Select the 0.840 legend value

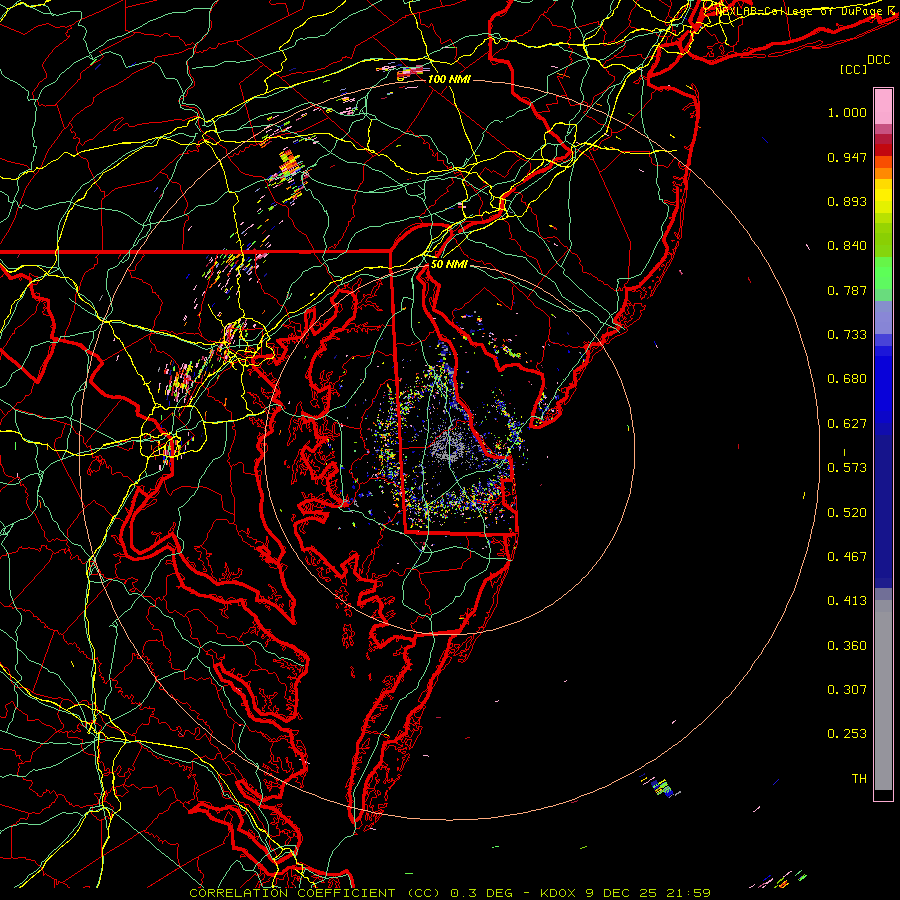coord(847,246)
